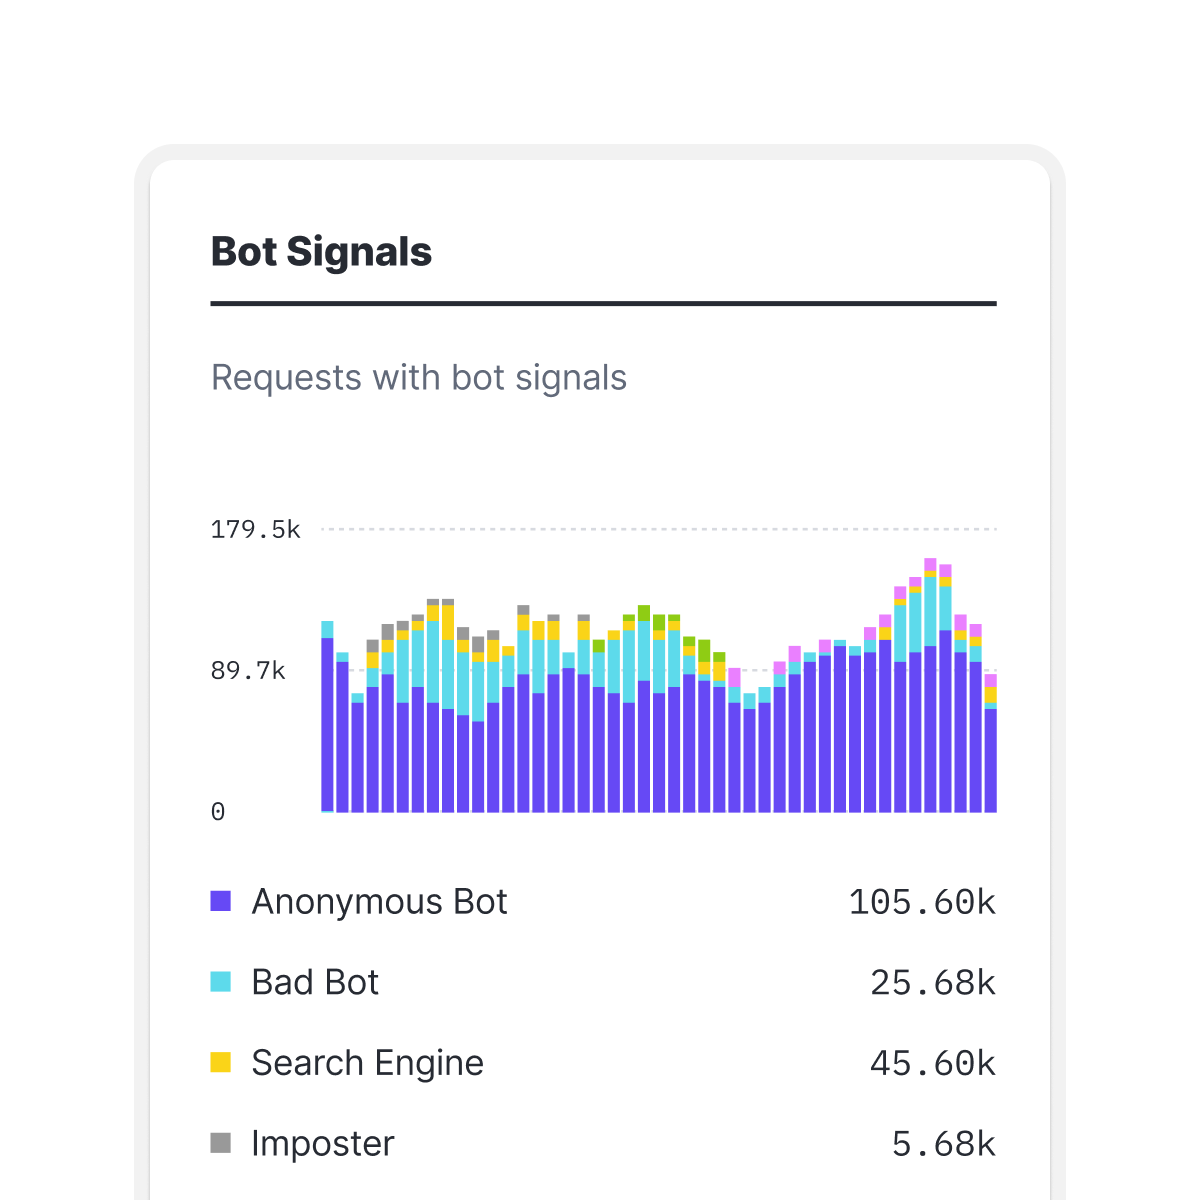Select the Anonymous Bot legend label

pyautogui.click(x=379, y=901)
